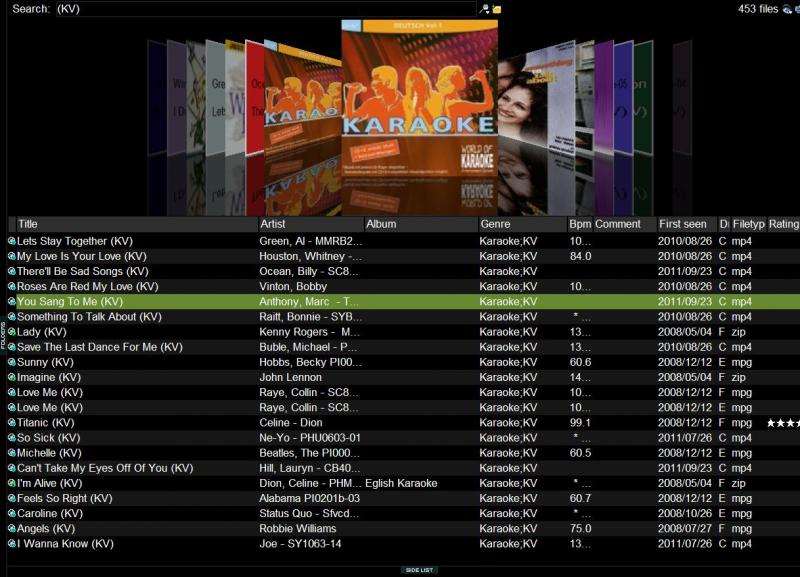
Task: Click the Bpm value 99.1
Action: (x=581, y=423)
